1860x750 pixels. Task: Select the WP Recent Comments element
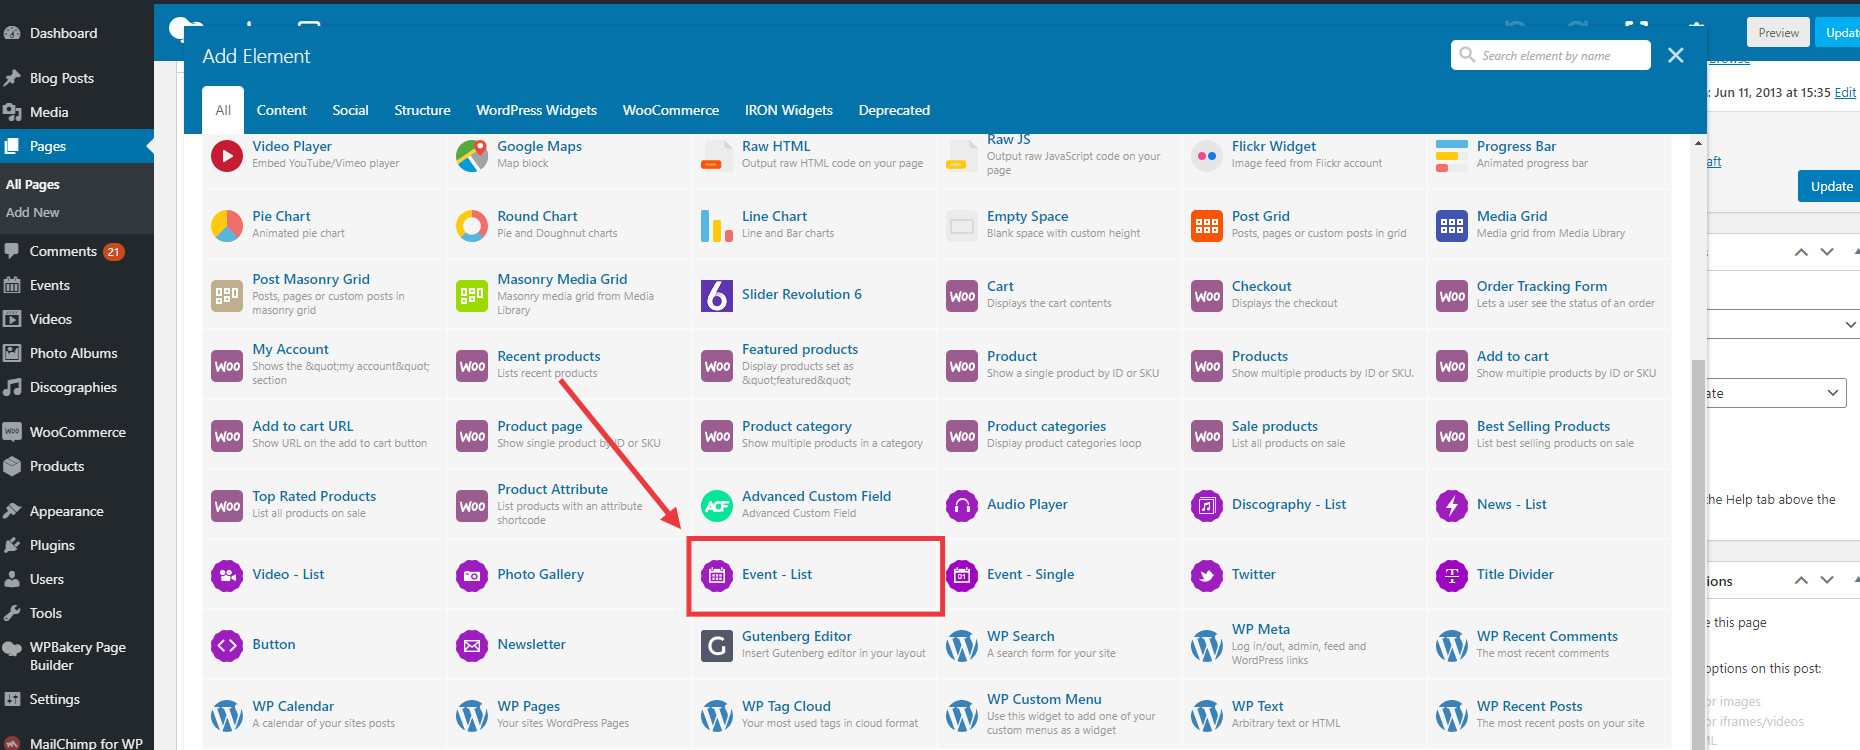coord(1548,645)
